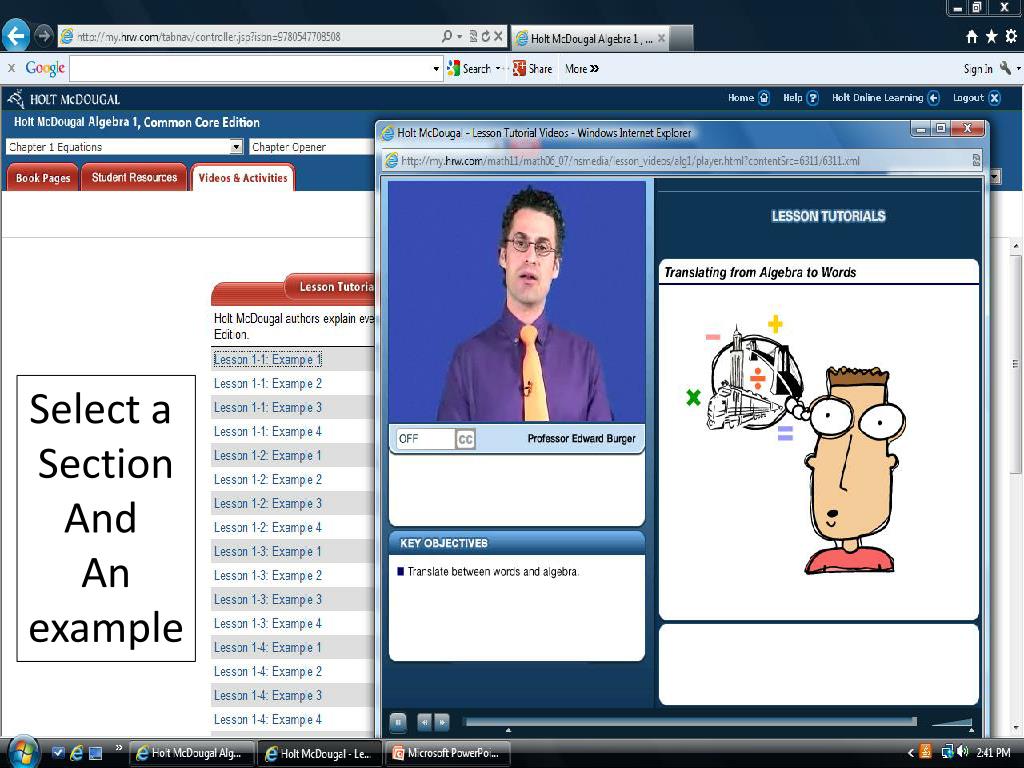Select the Holt McDougal Algebra 1 browser tab
Screen dimensions: 1024x768
pos(591,39)
